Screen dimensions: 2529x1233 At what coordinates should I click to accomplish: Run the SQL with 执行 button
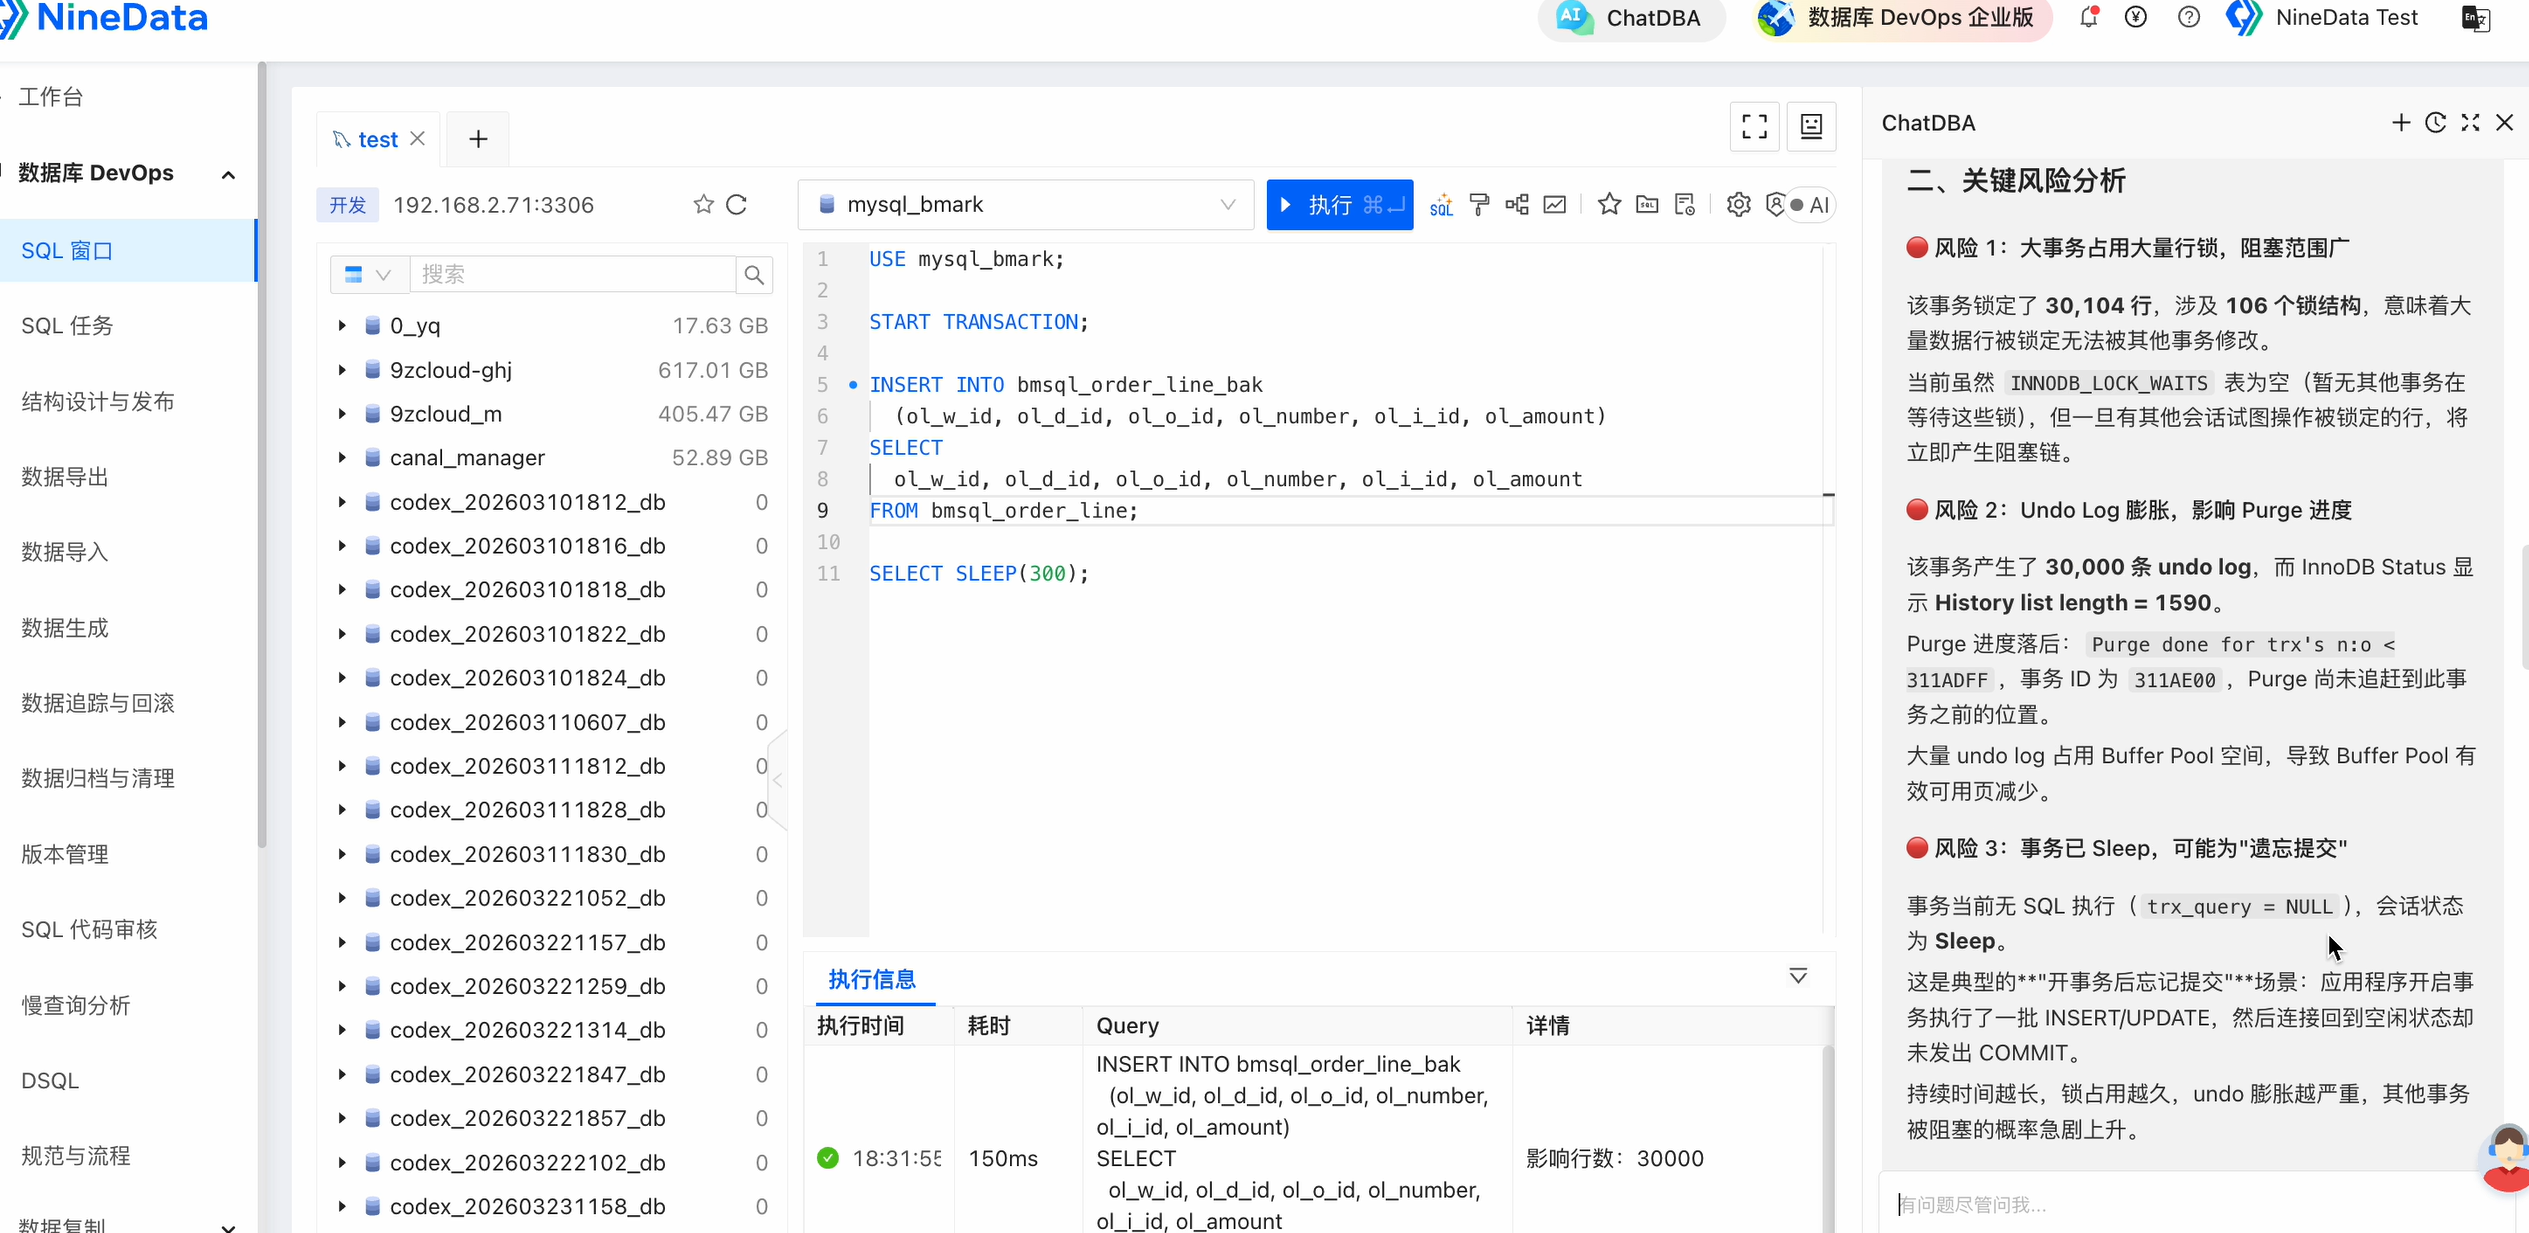1340,205
